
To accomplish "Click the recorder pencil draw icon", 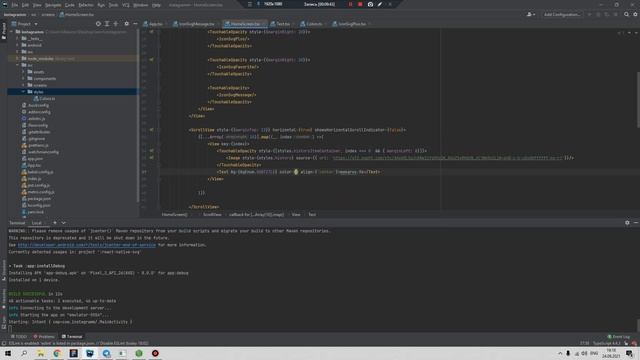I will coord(380,4).
